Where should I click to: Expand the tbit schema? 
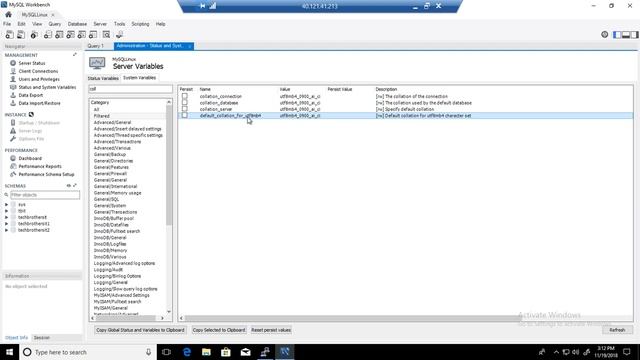click(x=6, y=211)
